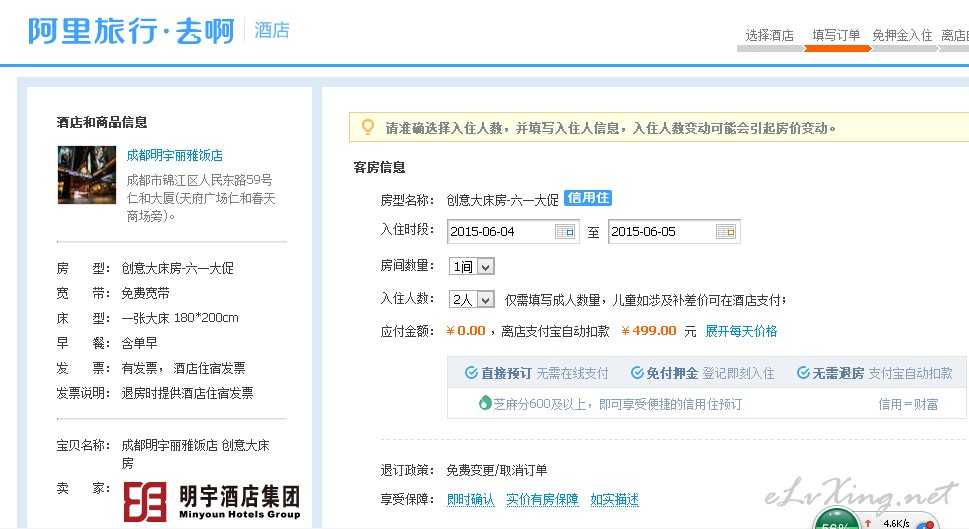Click the 酒店和商品信息 panel heading
Viewport: 969px width, 529px height.
[102, 122]
